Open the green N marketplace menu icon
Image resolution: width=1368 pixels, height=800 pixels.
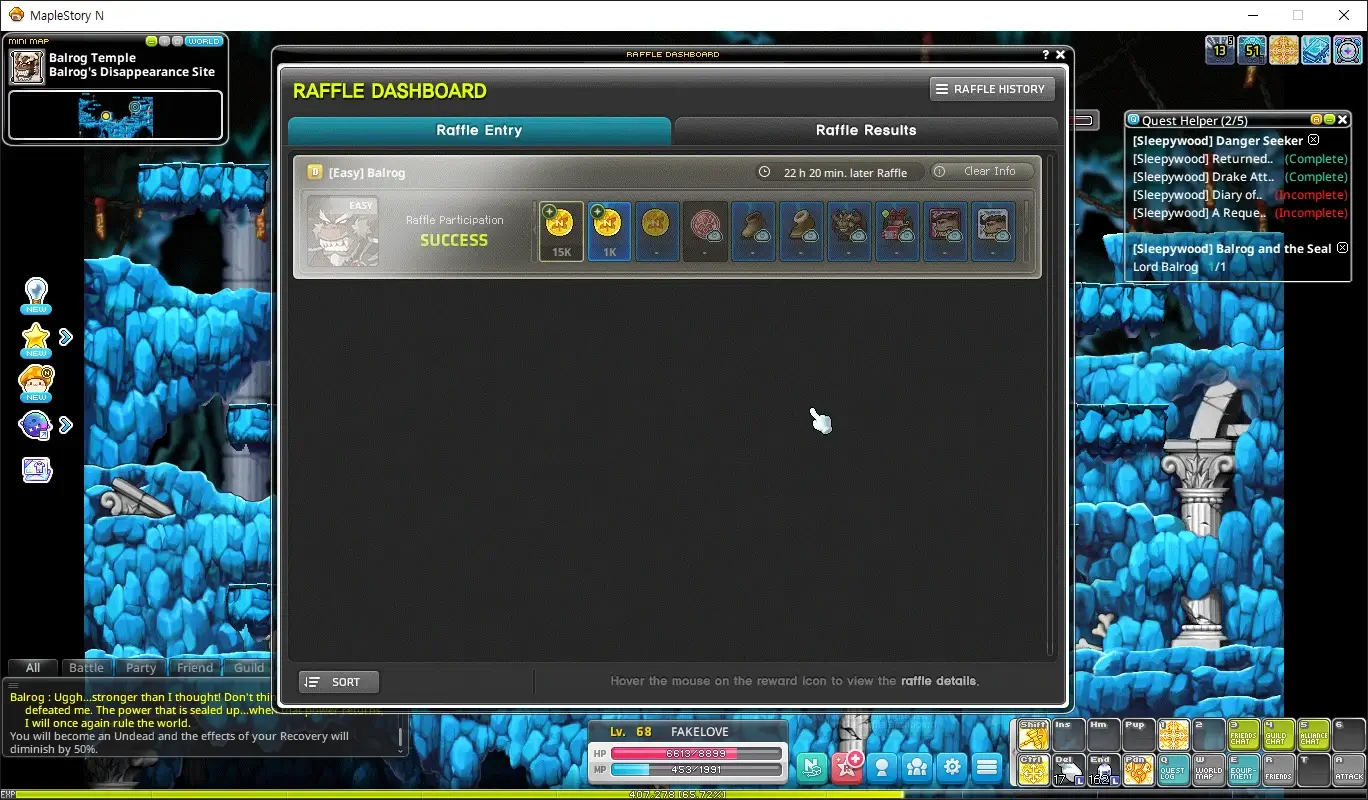pos(813,767)
